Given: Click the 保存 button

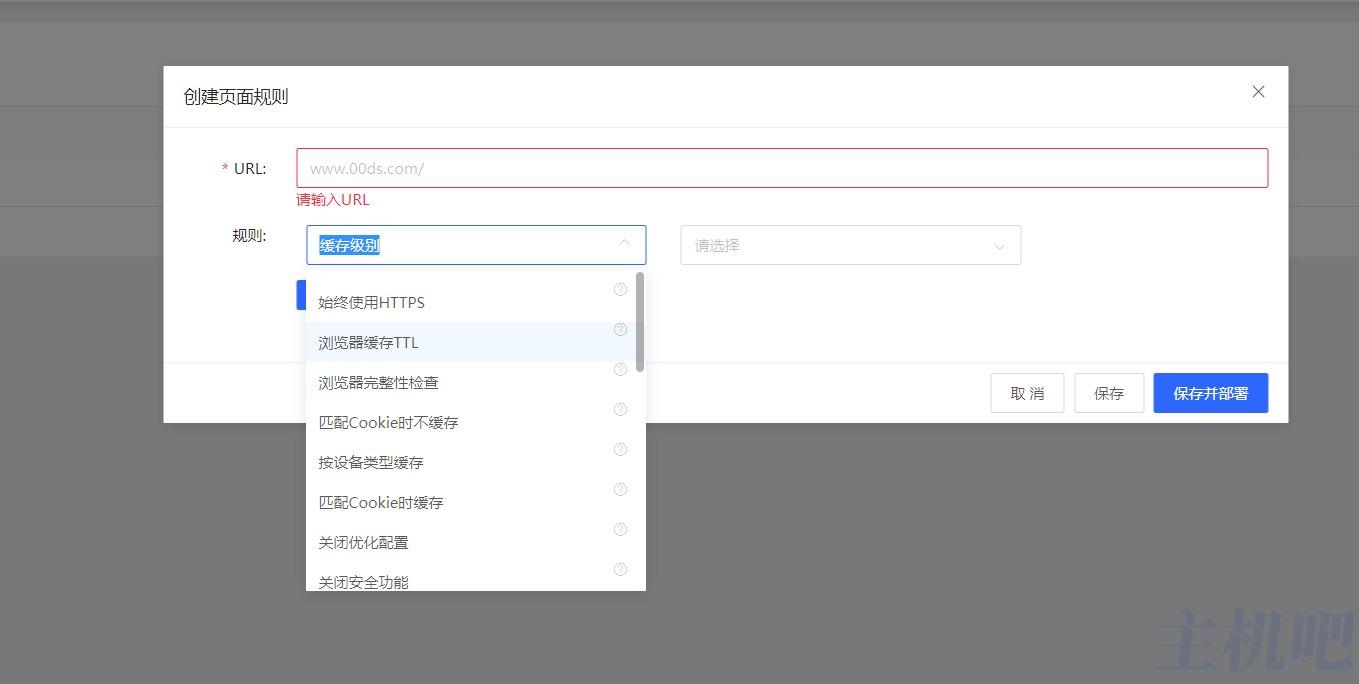Looking at the screenshot, I should click(x=1109, y=393).
